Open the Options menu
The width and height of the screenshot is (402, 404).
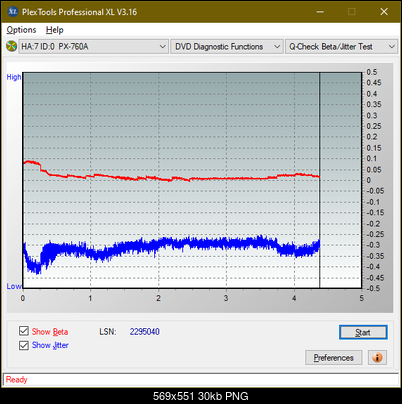(21, 30)
